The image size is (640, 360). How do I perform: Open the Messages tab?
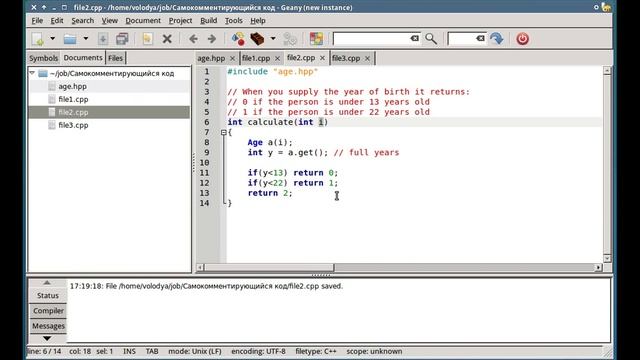[48, 326]
